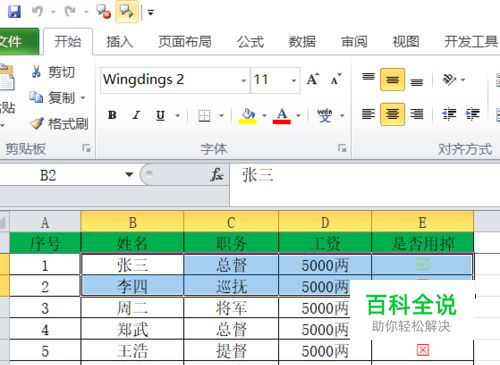
Task: Open the Customize Quick Access Toolbar arrow
Action: point(151,13)
